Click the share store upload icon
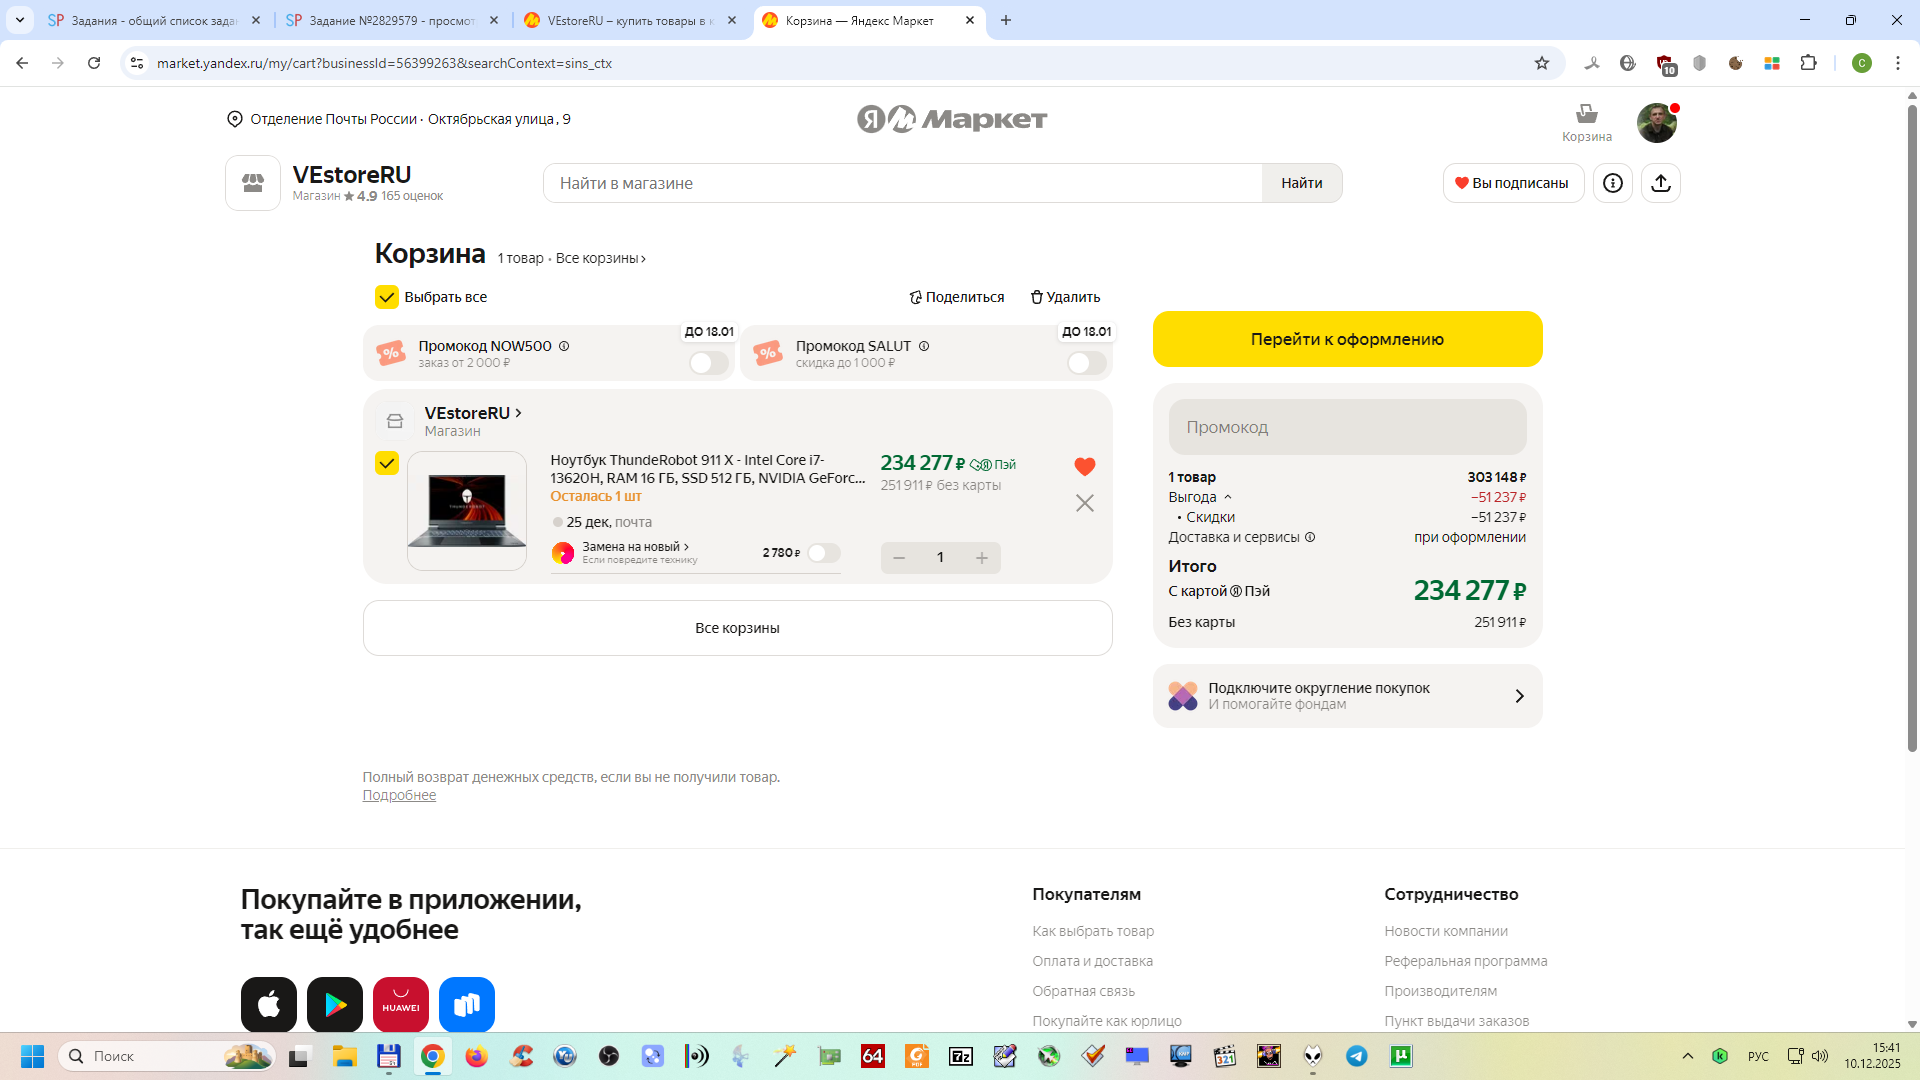Screen dimensions: 1920x1080 pyautogui.click(x=1660, y=183)
